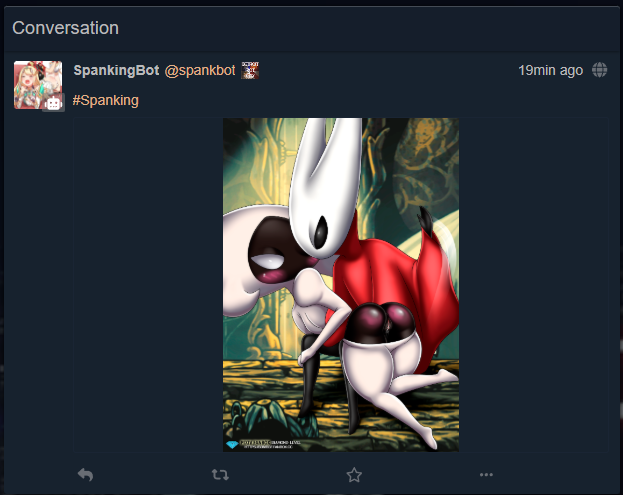Reply to the spankbot post
Image resolution: width=623 pixels, height=495 pixels.
click(85, 474)
